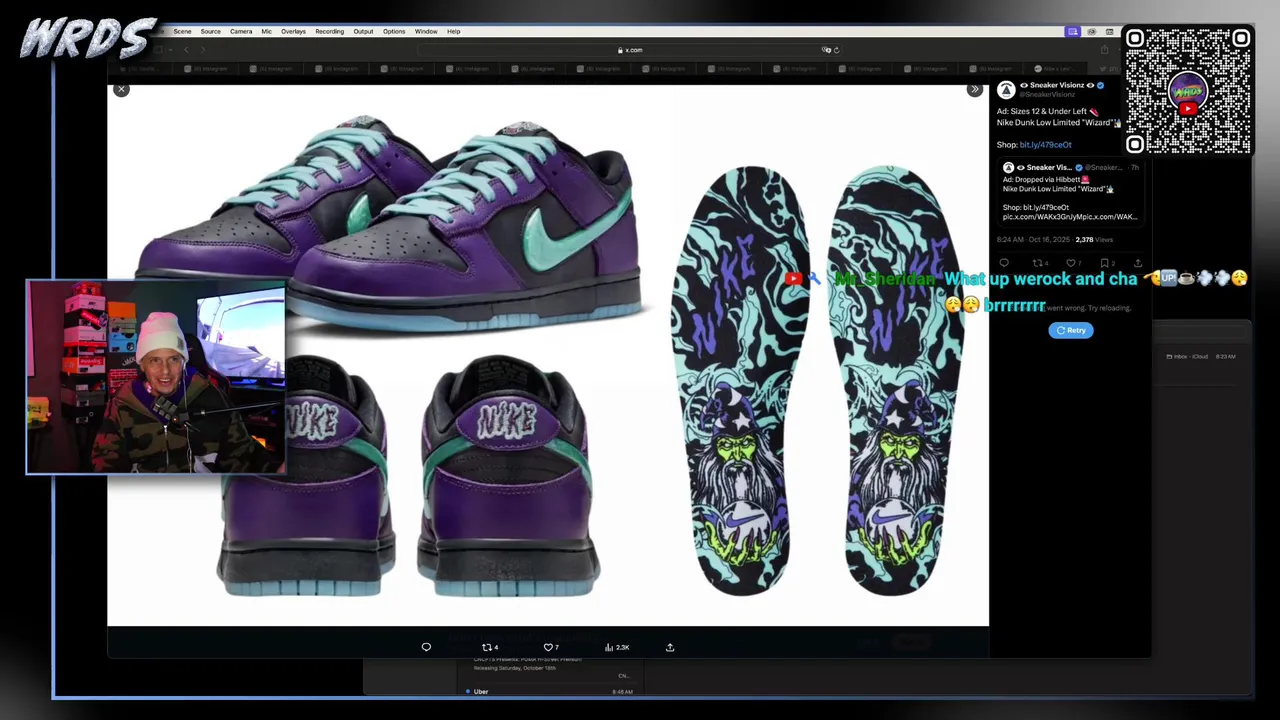Click the WRDS QR code overlay
The width and height of the screenshot is (1280, 720).
(1187, 91)
